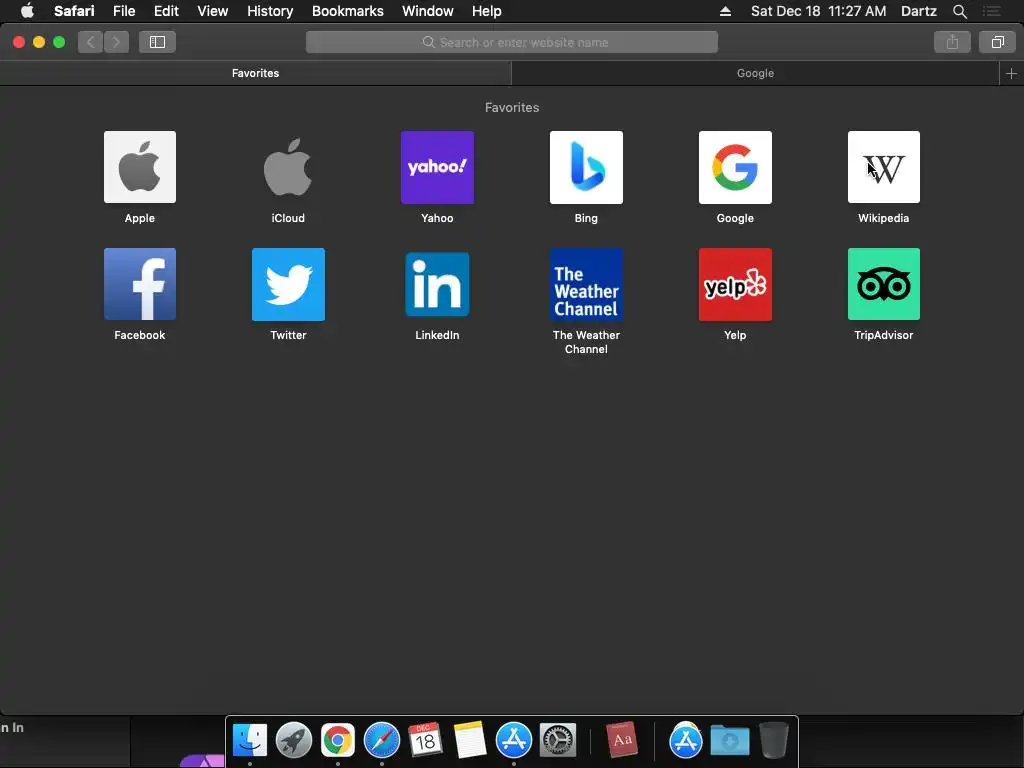
Task: Go back with the back arrow button
Action: coord(91,42)
